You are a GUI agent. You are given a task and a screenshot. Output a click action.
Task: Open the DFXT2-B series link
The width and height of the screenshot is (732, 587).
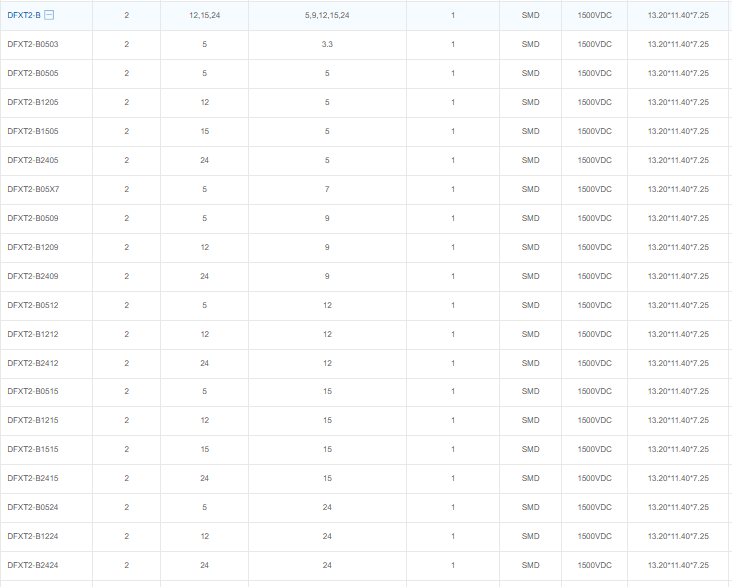coord(23,15)
